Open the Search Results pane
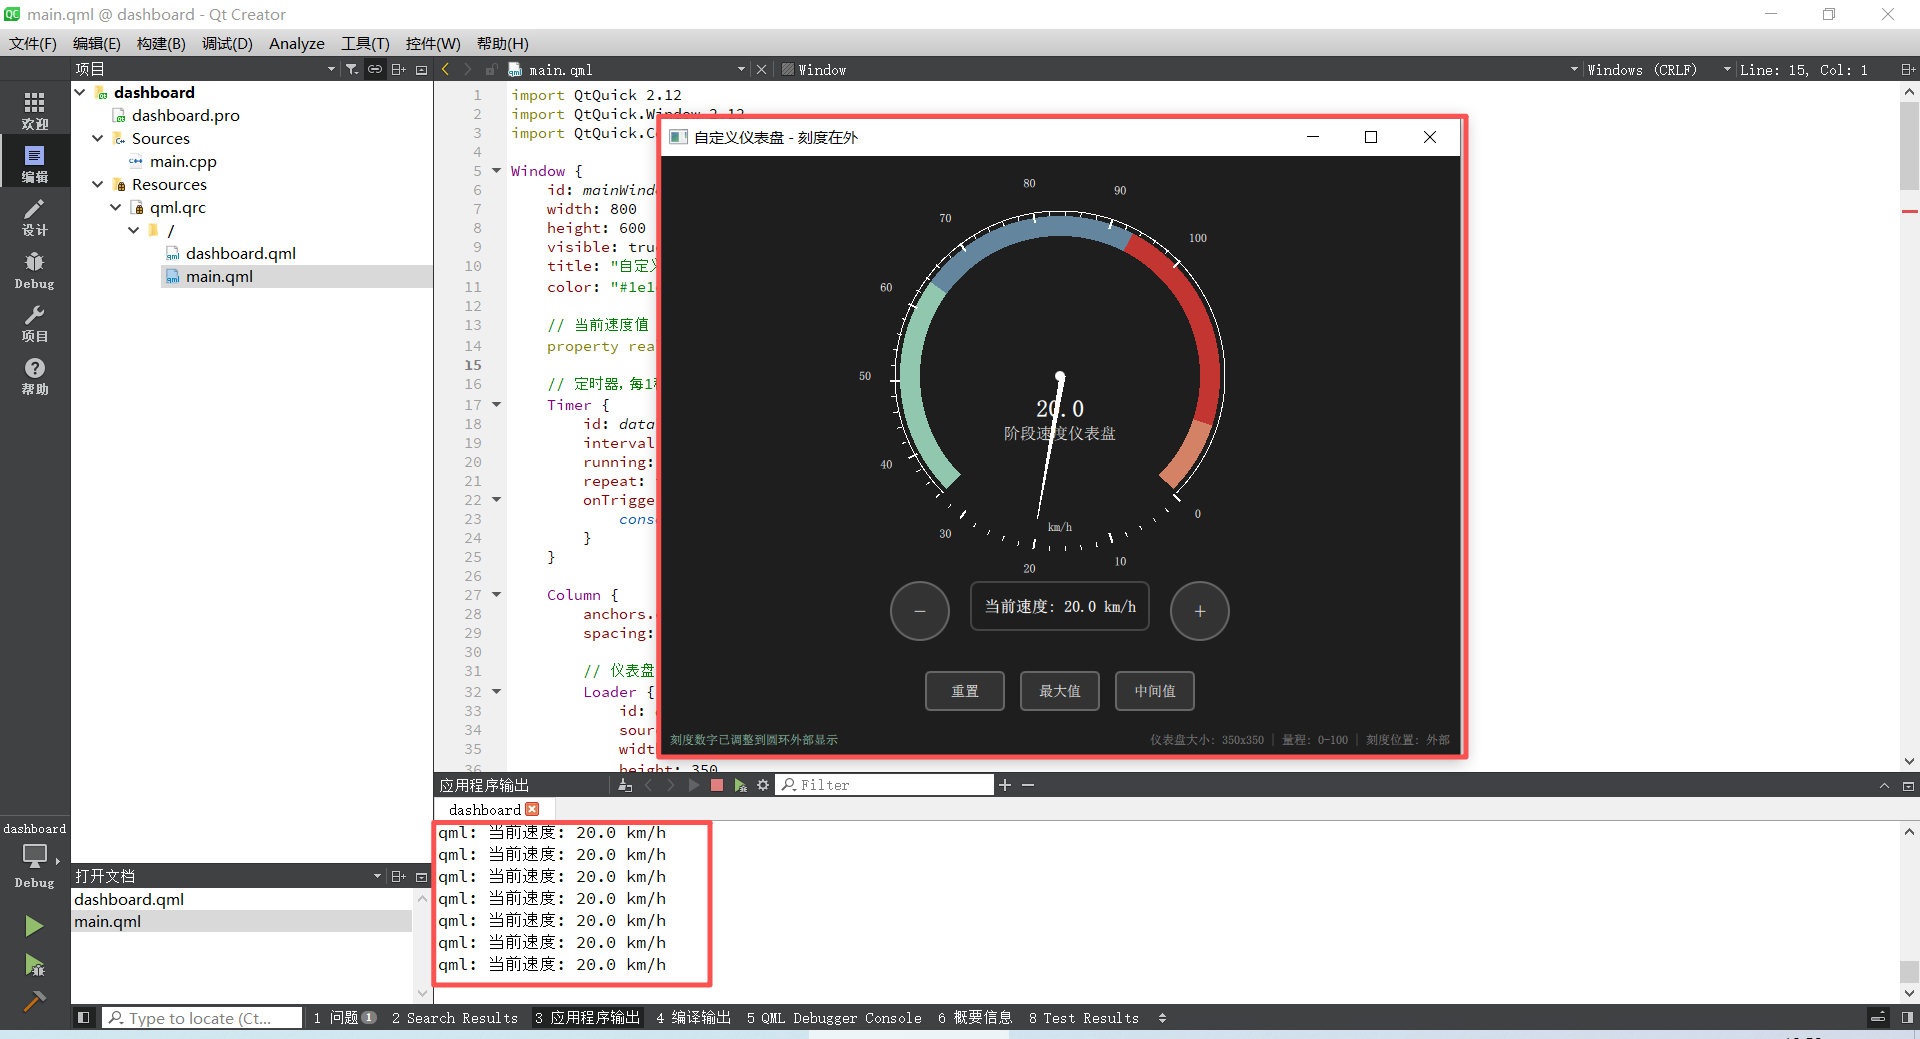The image size is (1920, 1039). coord(455,1017)
